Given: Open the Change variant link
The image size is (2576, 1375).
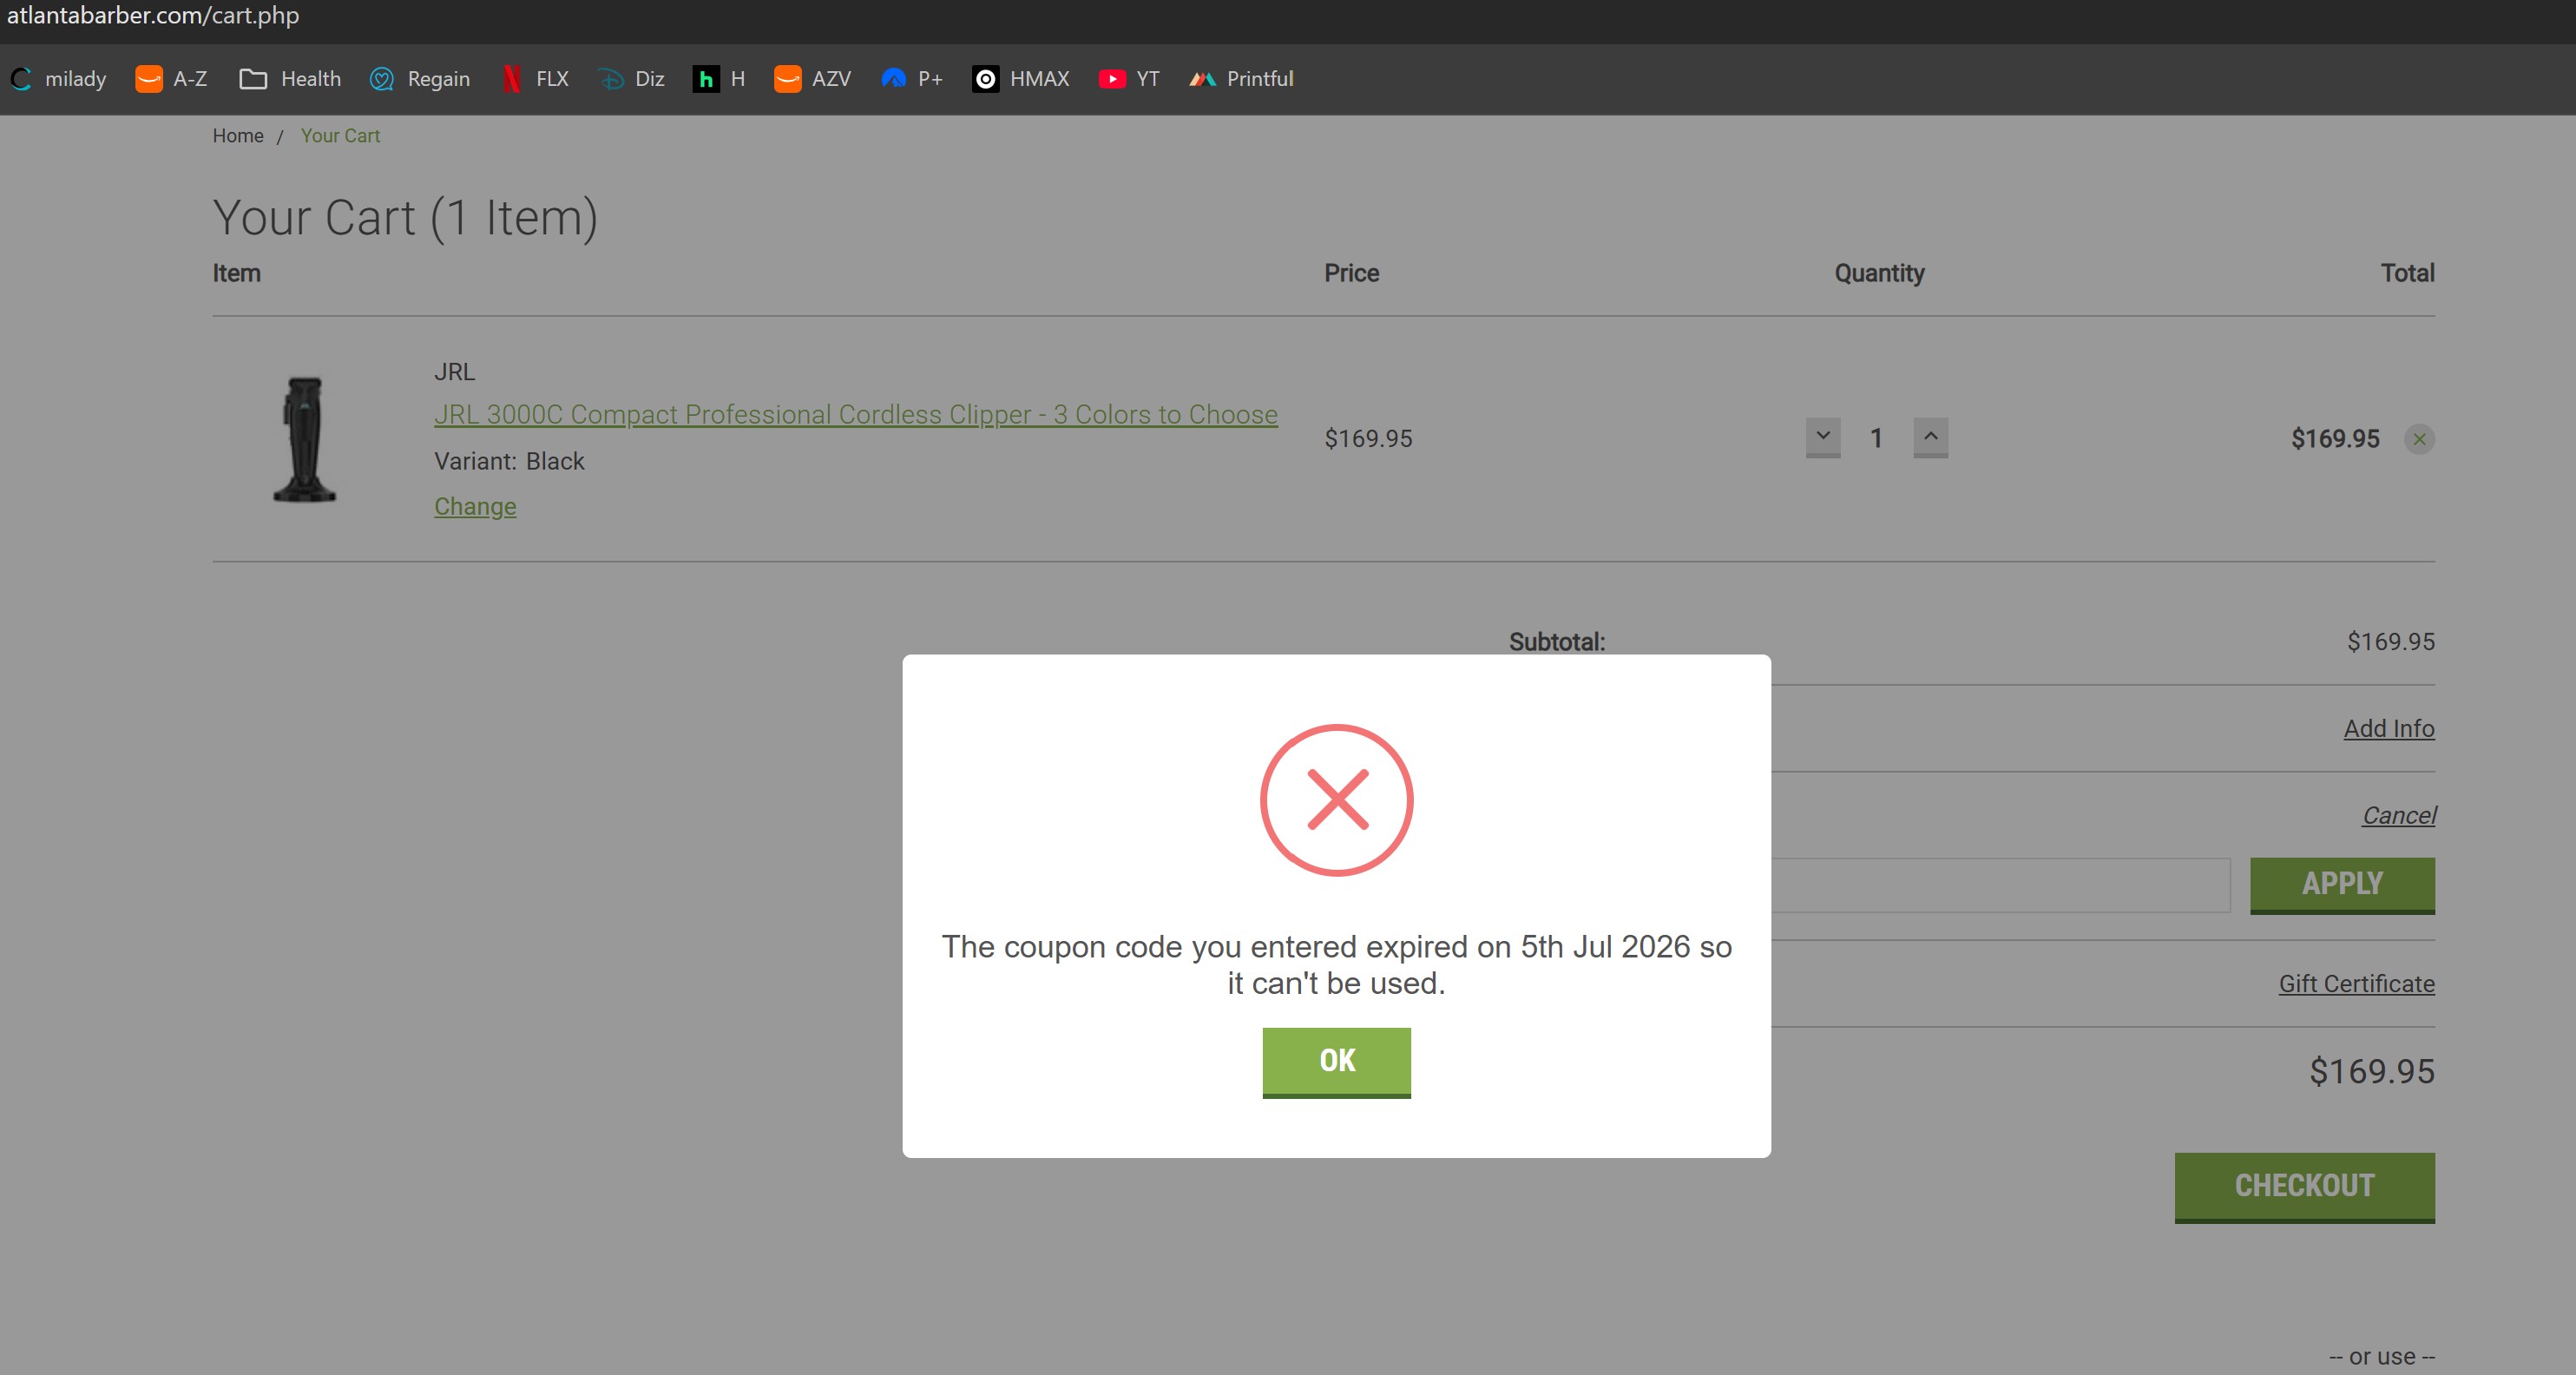Looking at the screenshot, I should [x=475, y=506].
